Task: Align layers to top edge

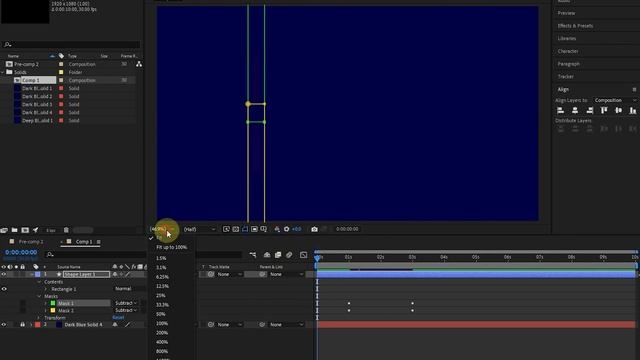Action: (x=604, y=110)
